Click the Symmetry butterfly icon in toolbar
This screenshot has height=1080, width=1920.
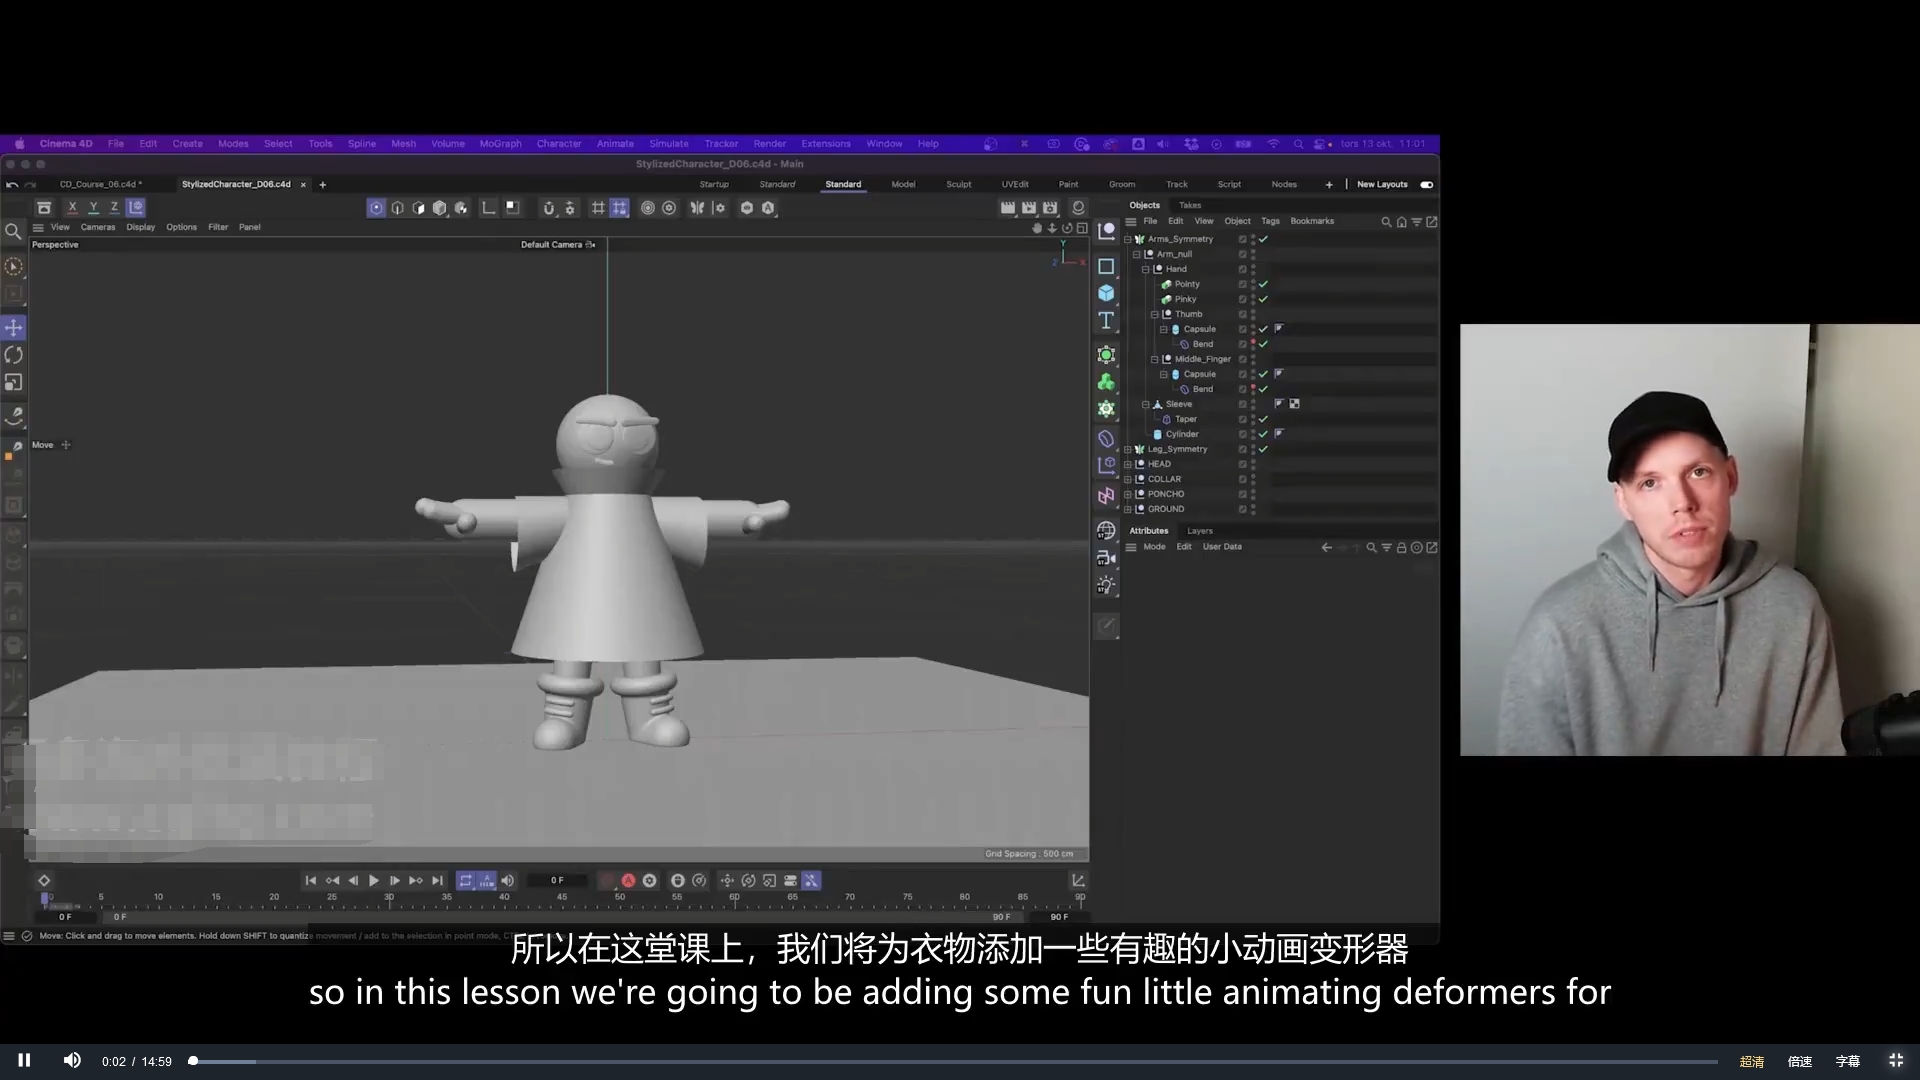[697, 208]
